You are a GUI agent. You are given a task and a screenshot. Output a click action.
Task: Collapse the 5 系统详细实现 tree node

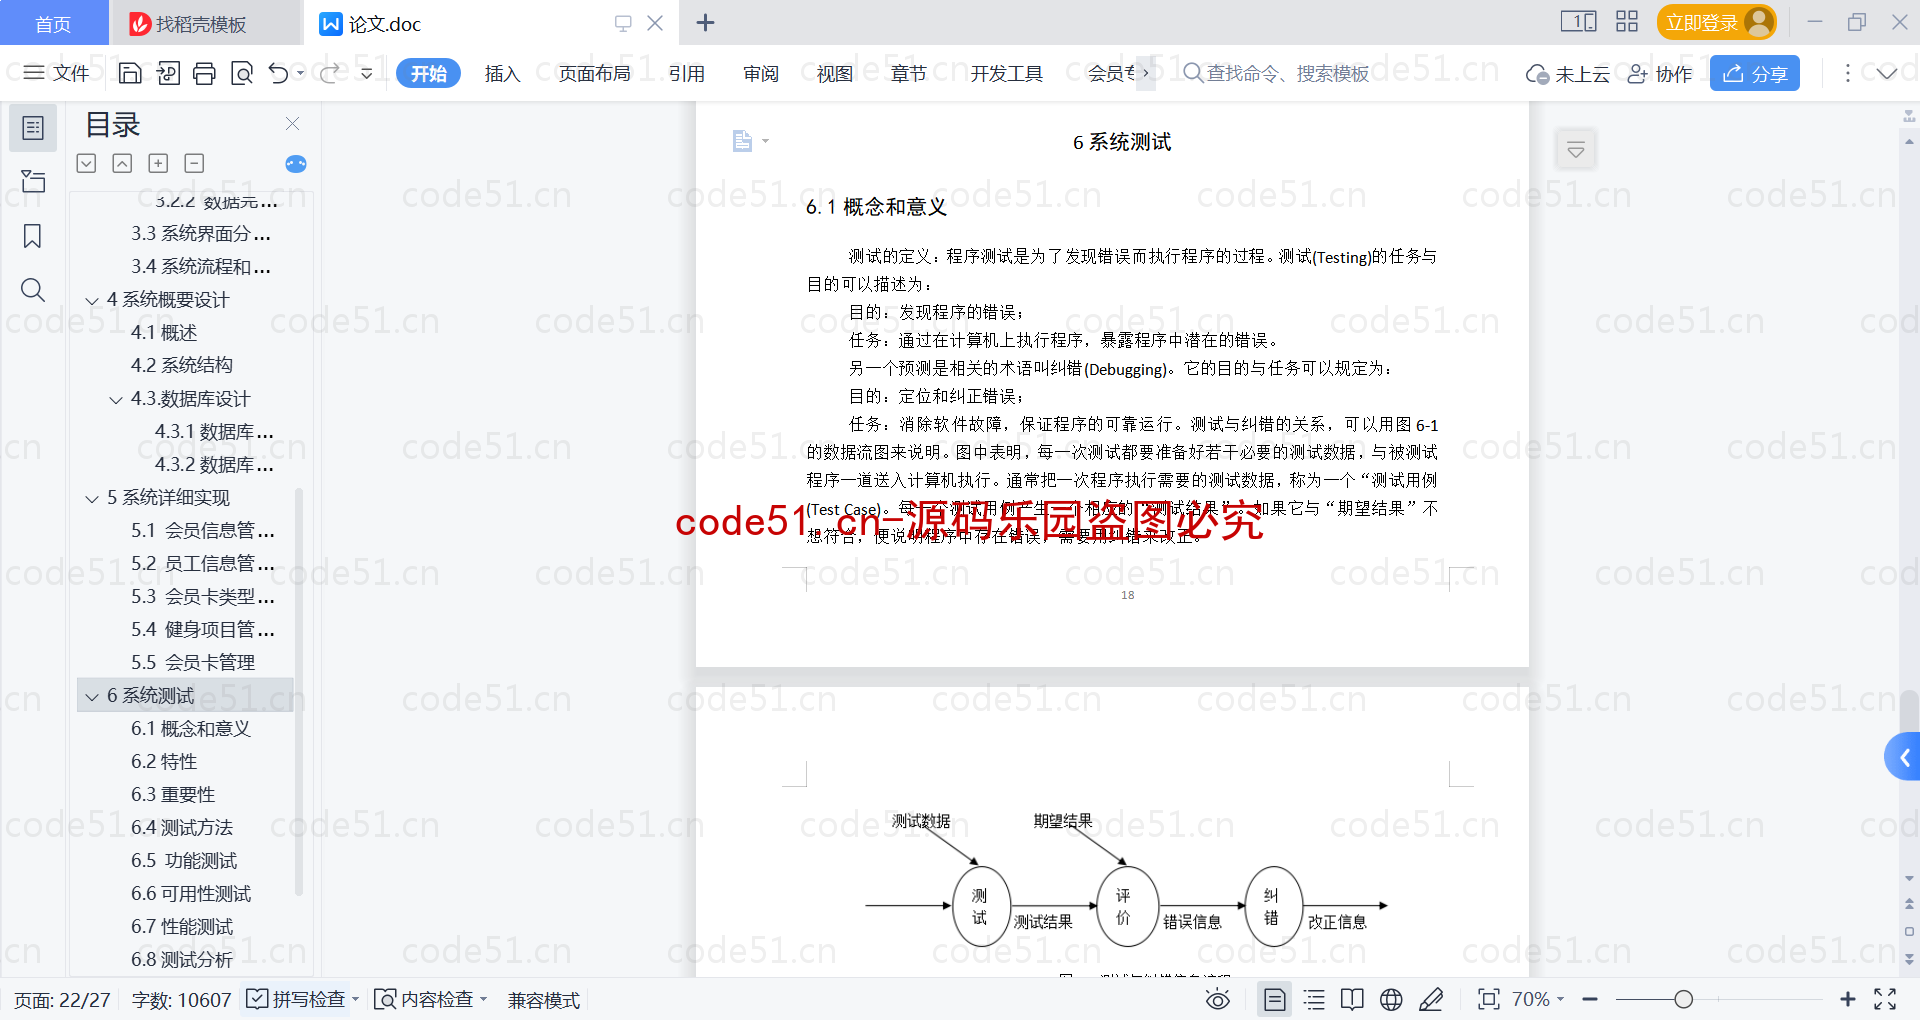[x=92, y=498]
